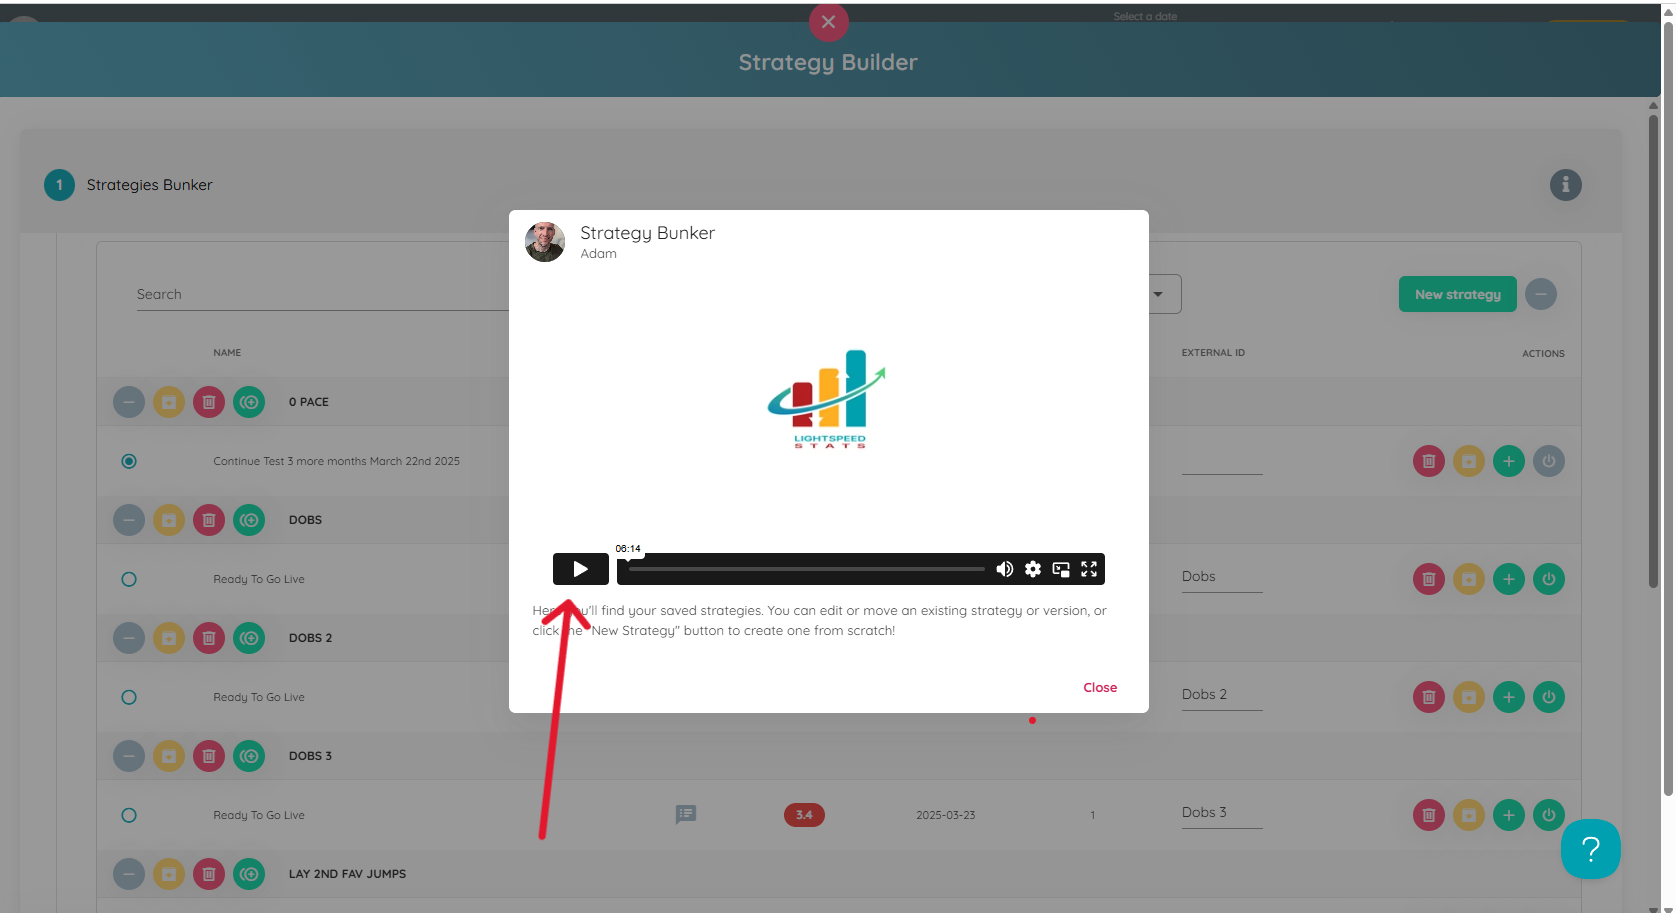Archive the LAY 2ND FAV JUMPS group
The image size is (1676, 913).
168,874
